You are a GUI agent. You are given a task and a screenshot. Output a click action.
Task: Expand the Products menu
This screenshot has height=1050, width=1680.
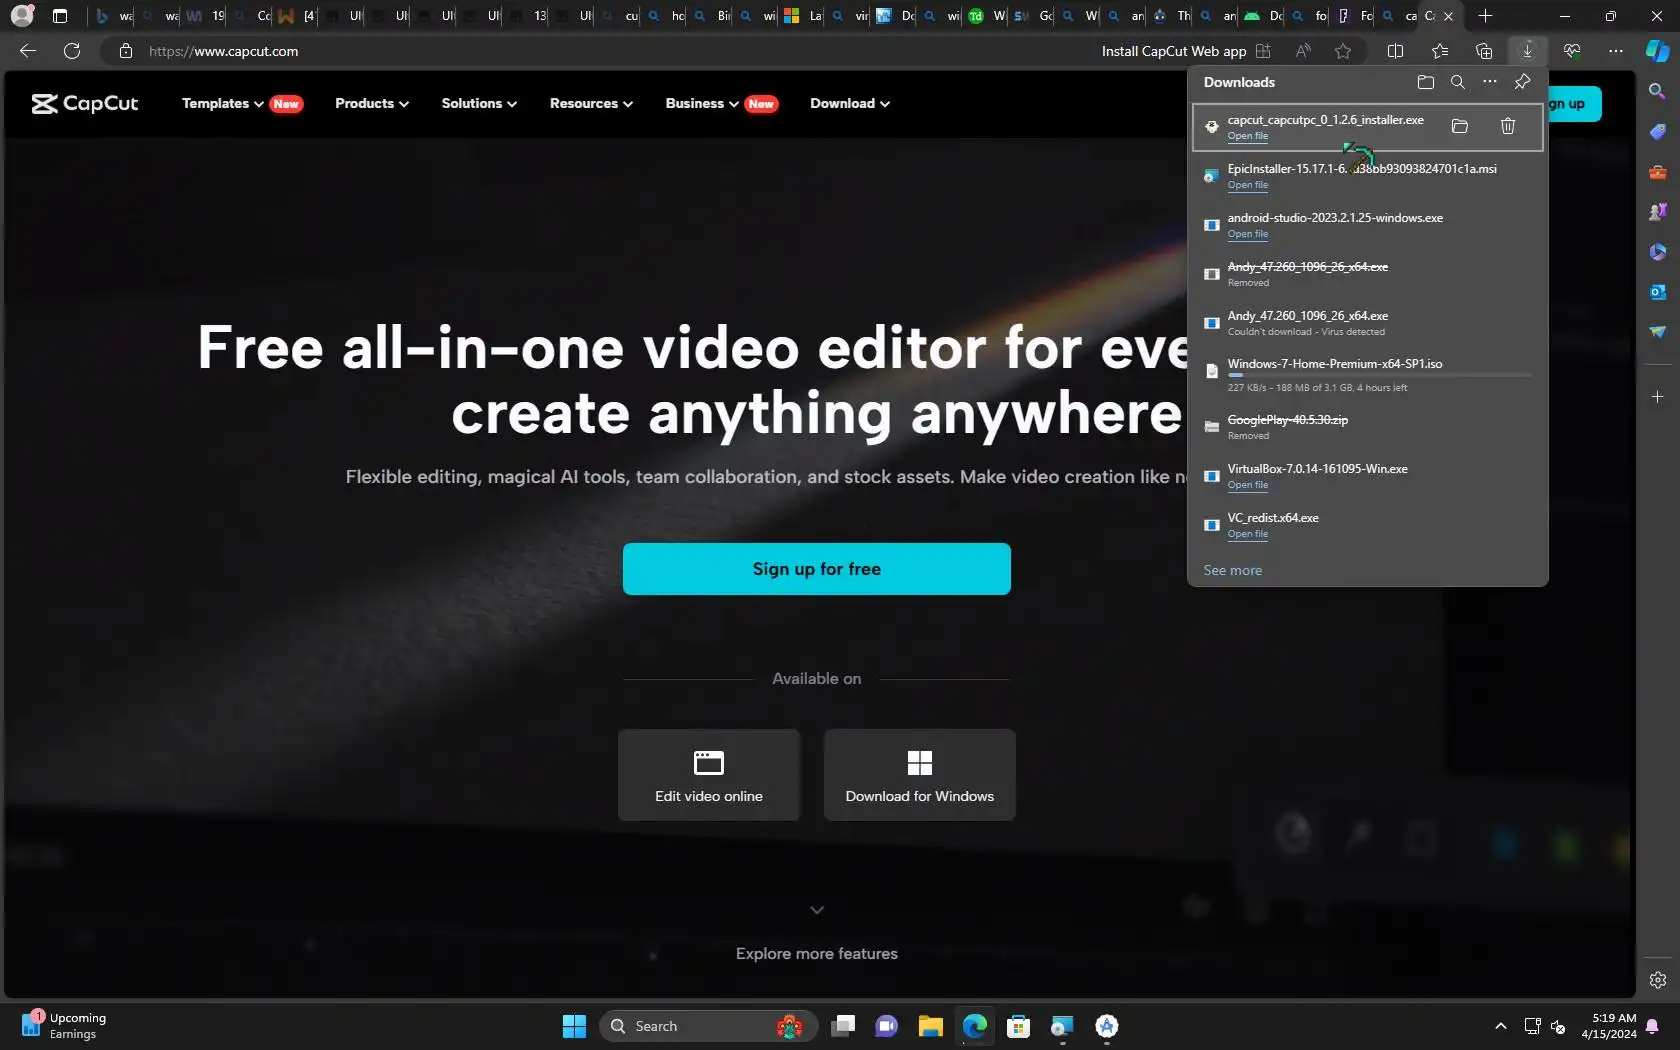(372, 104)
